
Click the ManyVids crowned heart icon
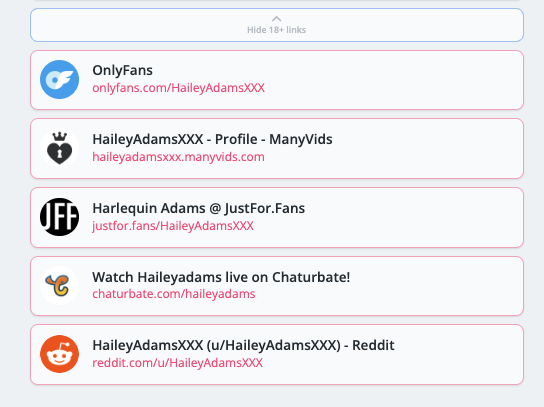pyautogui.click(x=59, y=148)
